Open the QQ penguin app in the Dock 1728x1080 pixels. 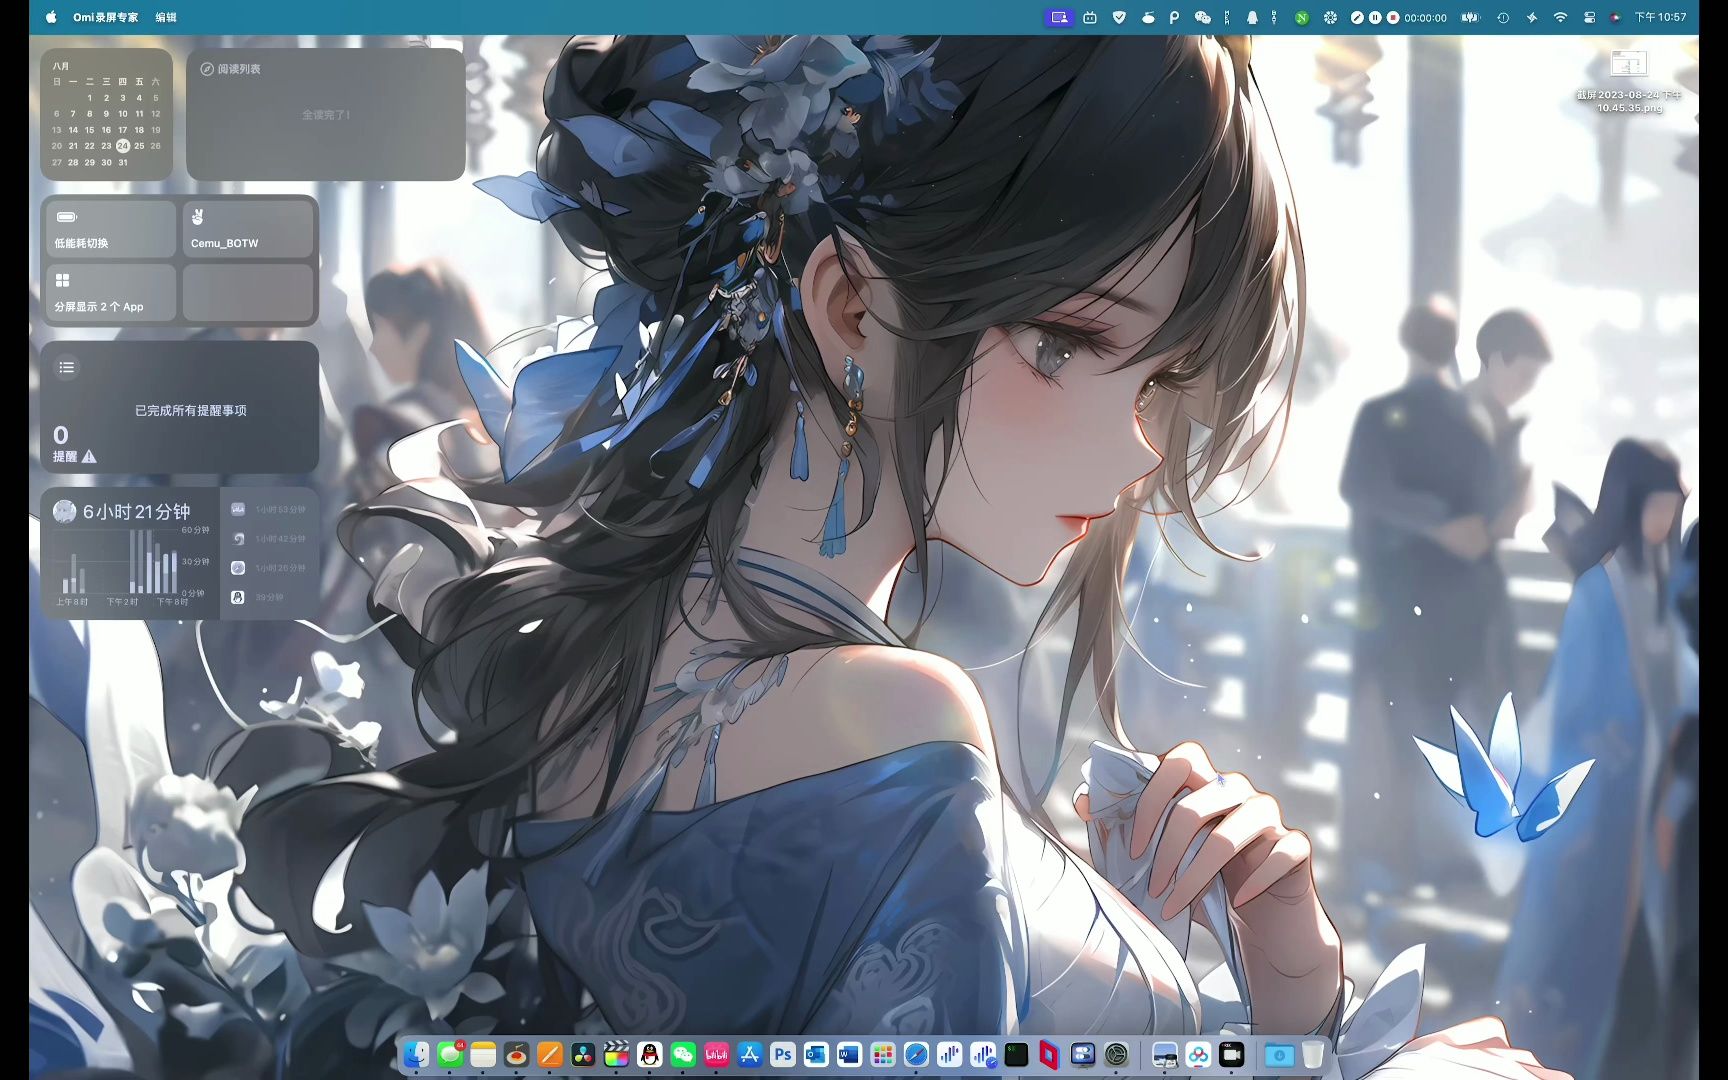650,1054
